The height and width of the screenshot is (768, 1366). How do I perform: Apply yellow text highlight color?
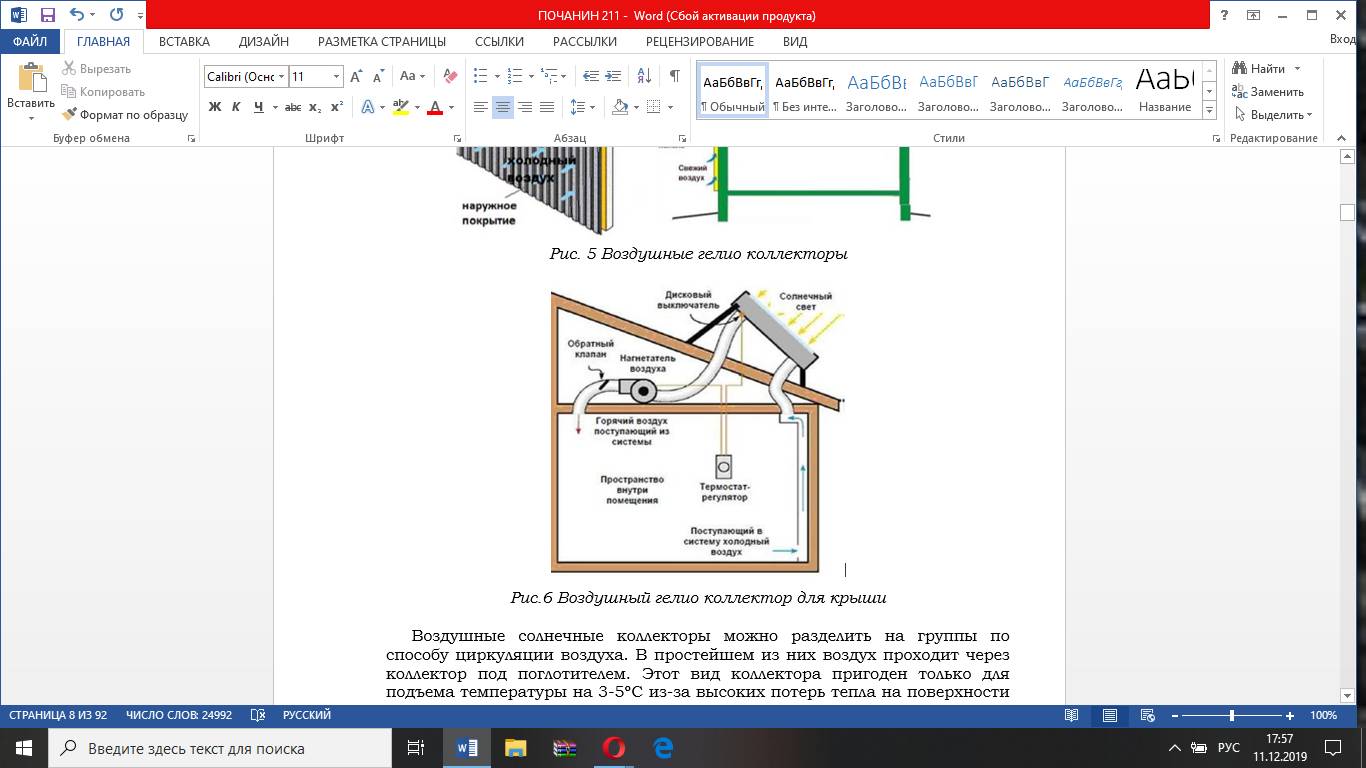tap(400, 107)
